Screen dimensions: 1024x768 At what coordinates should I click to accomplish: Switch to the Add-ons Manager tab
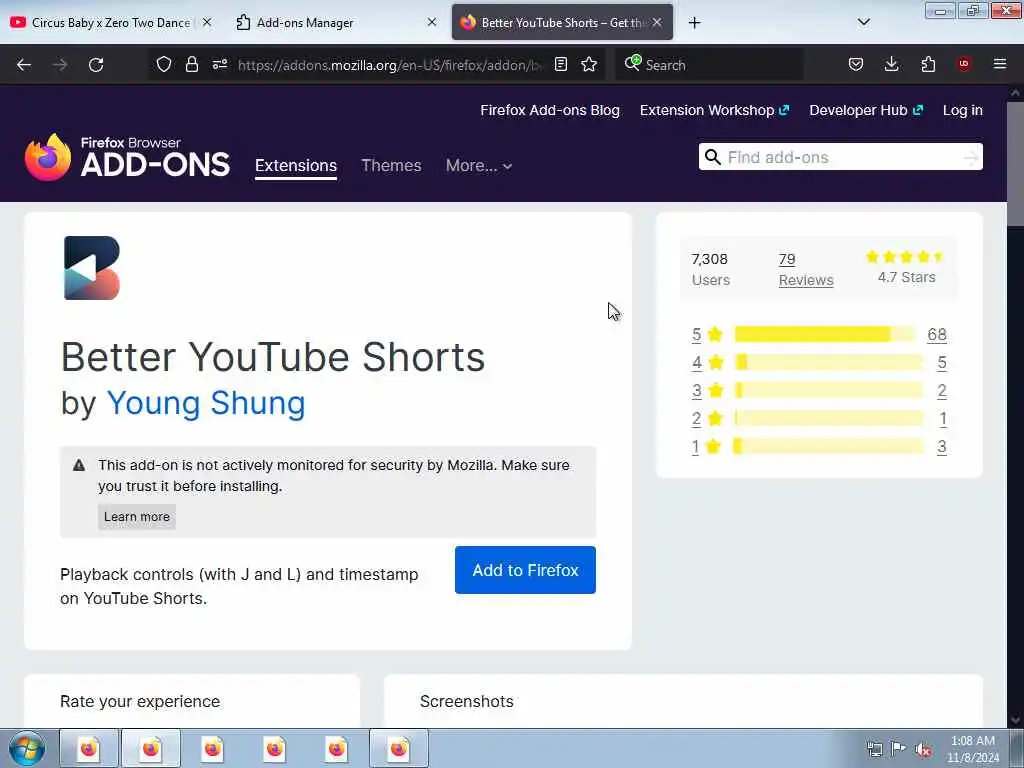pyautogui.click(x=333, y=23)
